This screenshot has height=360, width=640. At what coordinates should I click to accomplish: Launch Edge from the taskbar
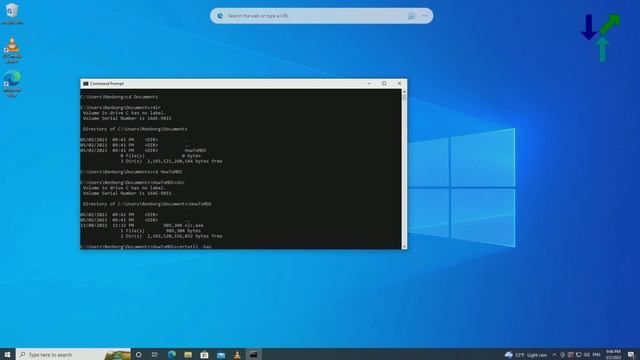(x=172, y=354)
